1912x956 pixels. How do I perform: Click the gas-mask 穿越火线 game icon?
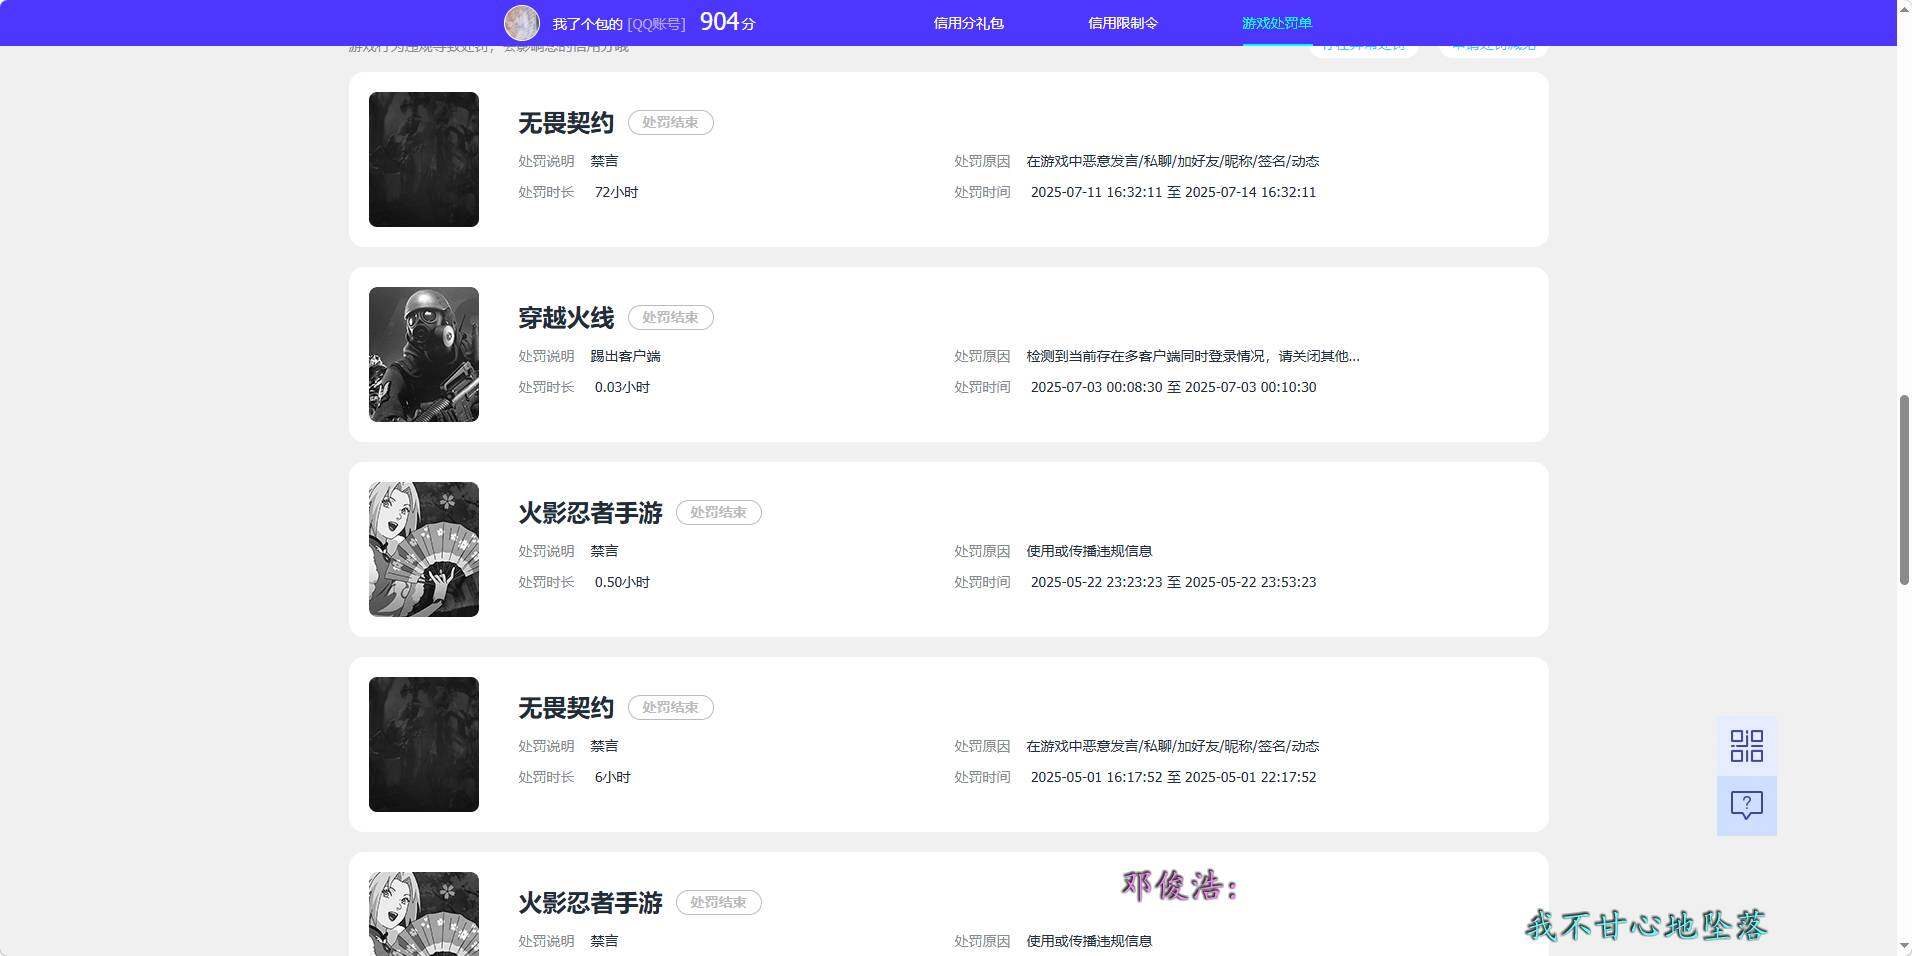(x=423, y=354)
